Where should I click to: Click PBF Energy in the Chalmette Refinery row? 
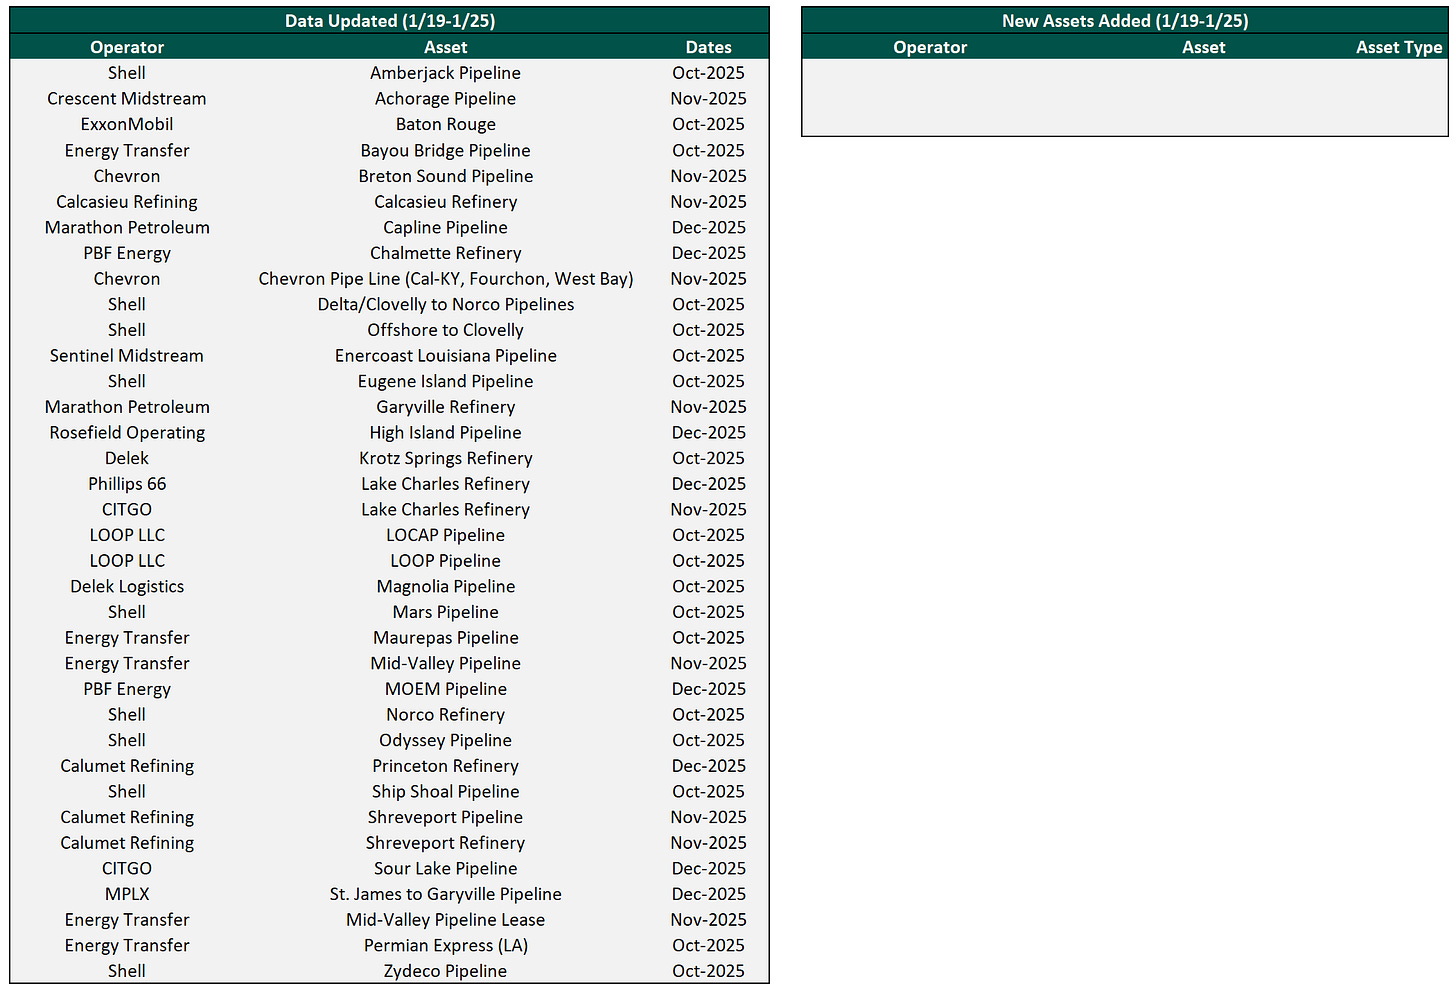127,253
